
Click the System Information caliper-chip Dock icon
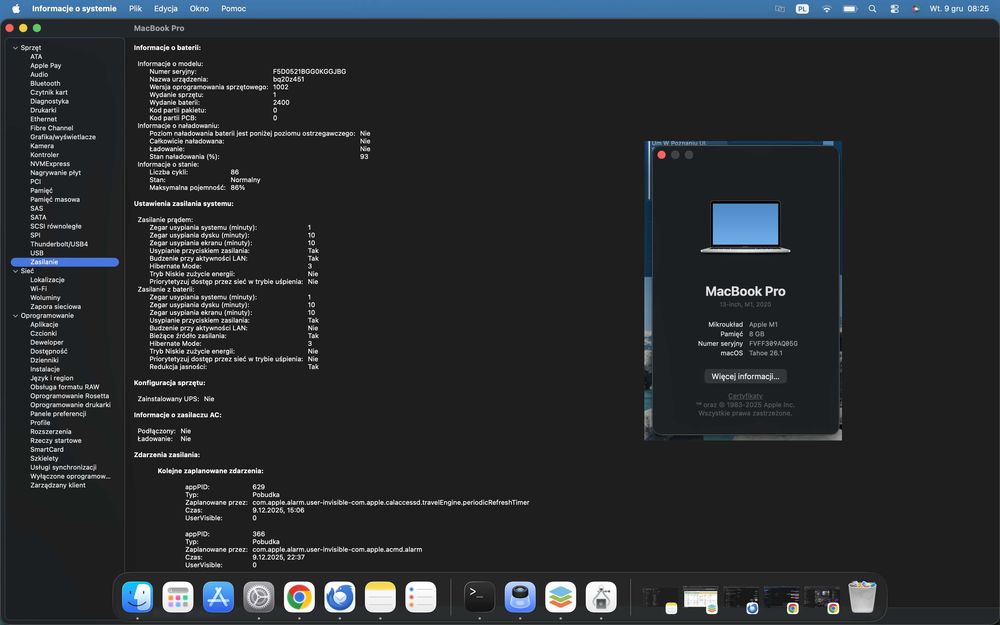click(601, 597)
